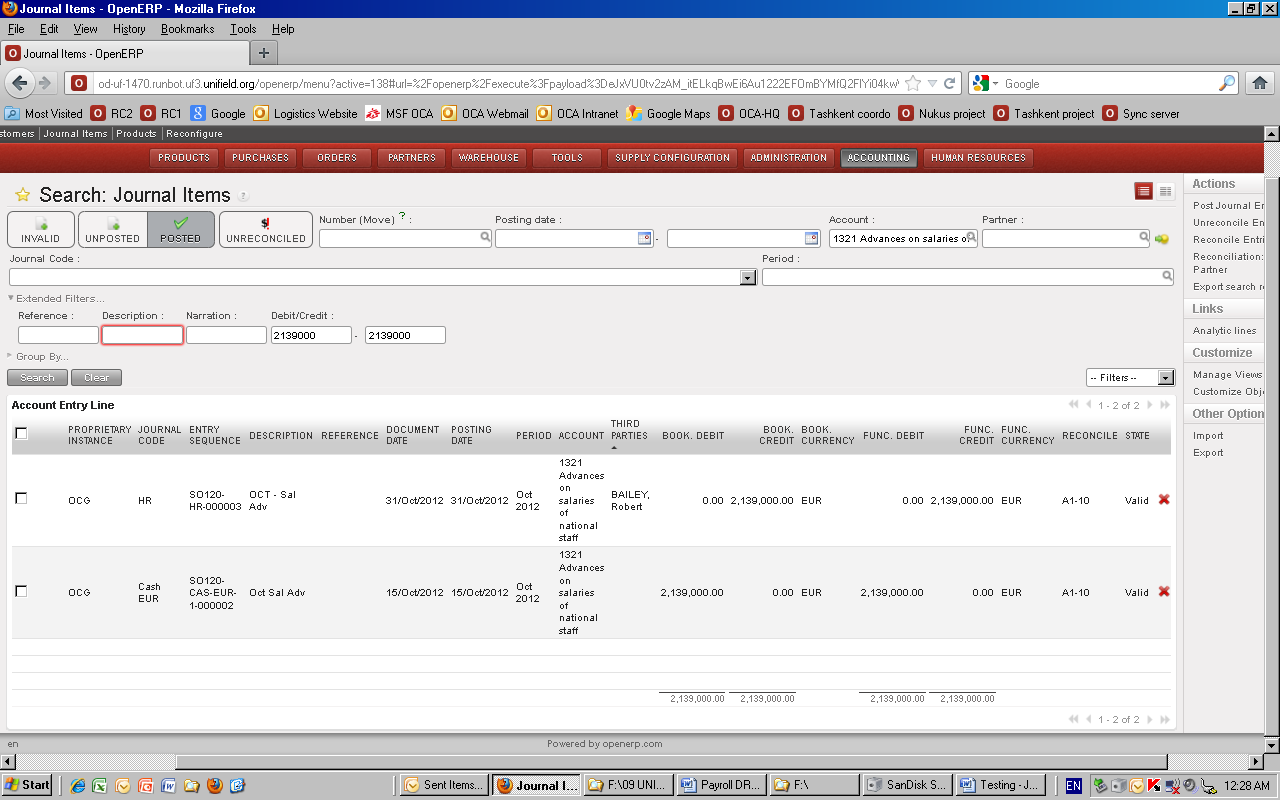The width and height of the screenshot is (1280, 800).
Task: Switch to the list view icon
Action: (1143, 191)
